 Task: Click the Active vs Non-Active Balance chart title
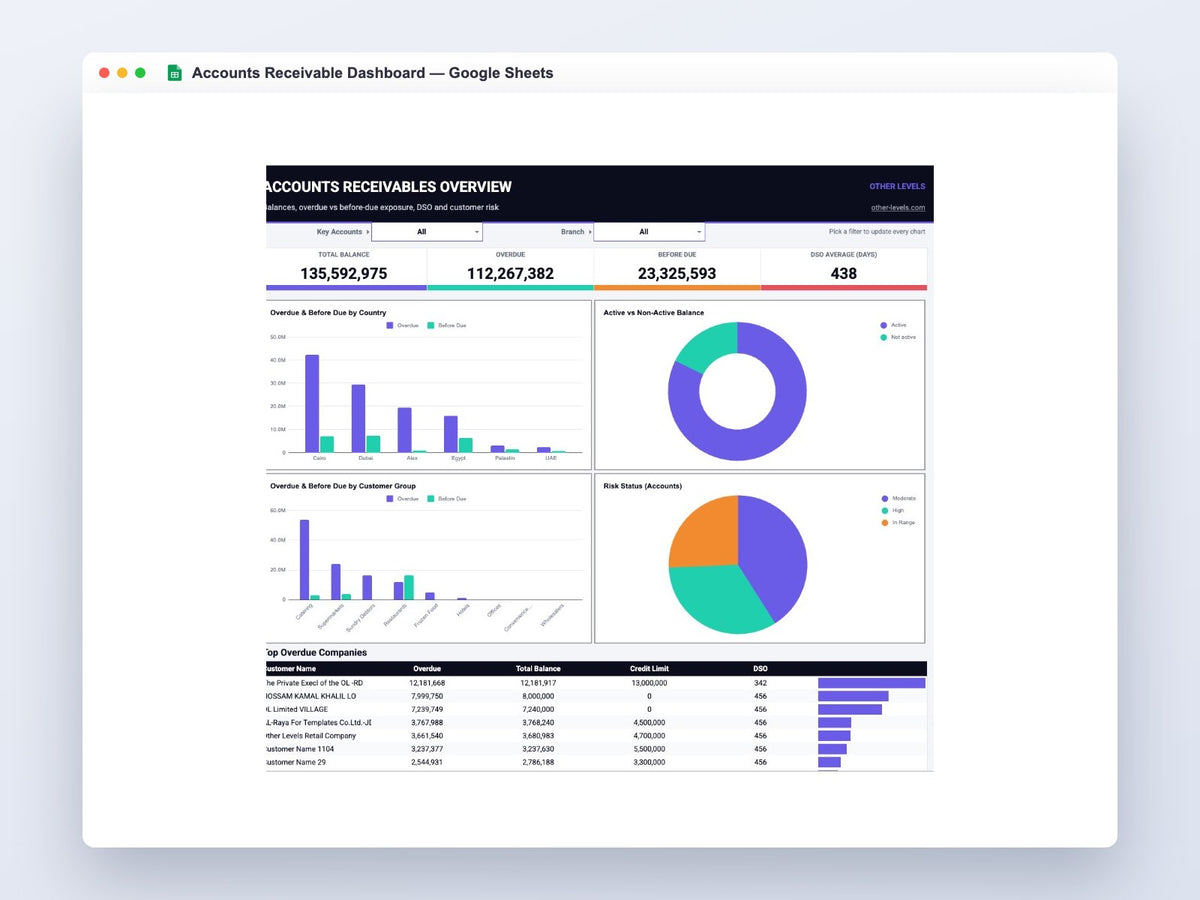pos(654,312)
